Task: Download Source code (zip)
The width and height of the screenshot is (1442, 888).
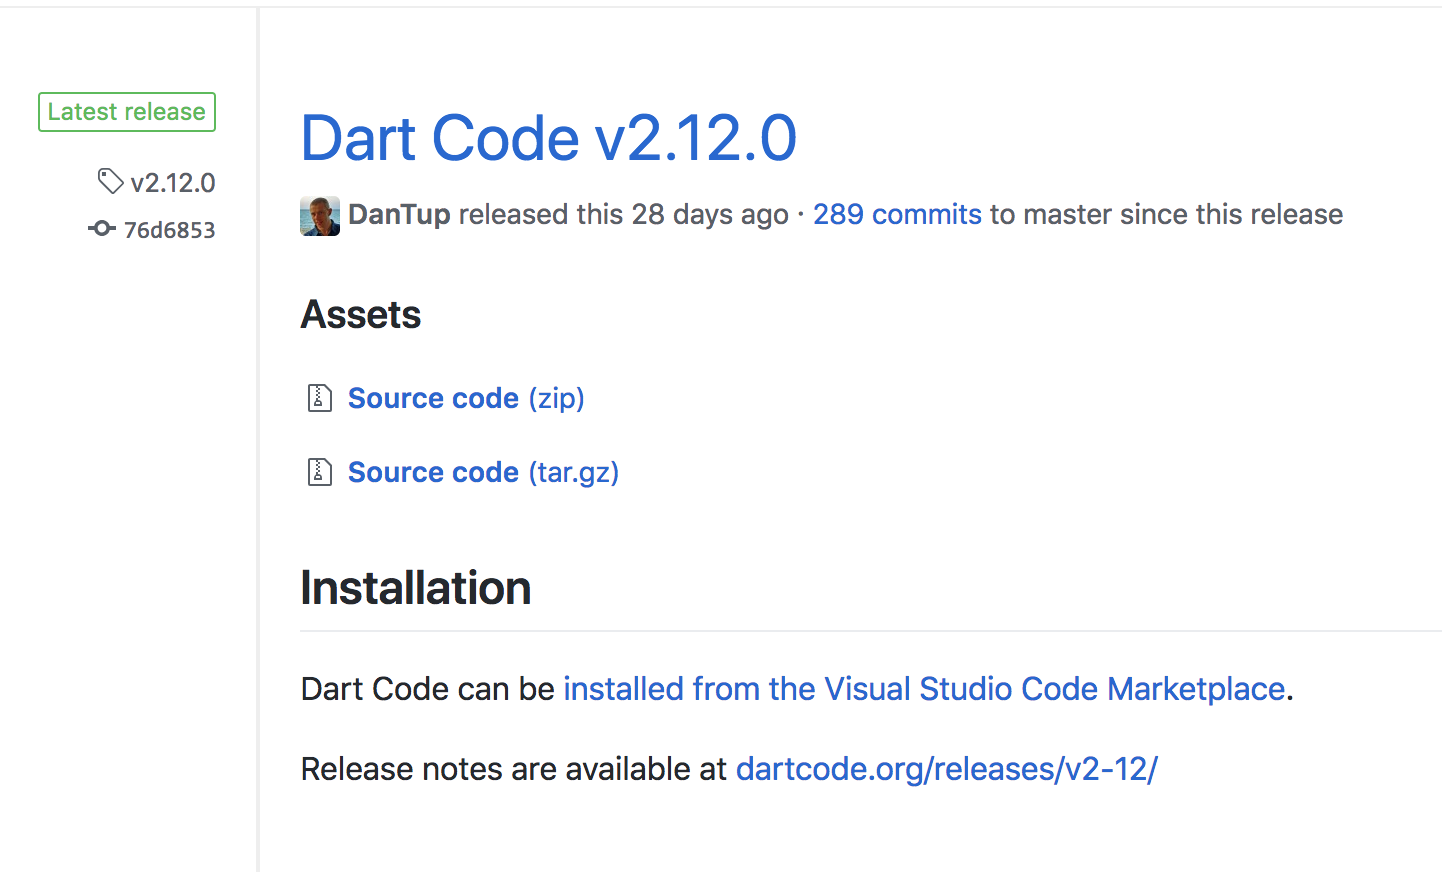Action: (x=466, y=398)
